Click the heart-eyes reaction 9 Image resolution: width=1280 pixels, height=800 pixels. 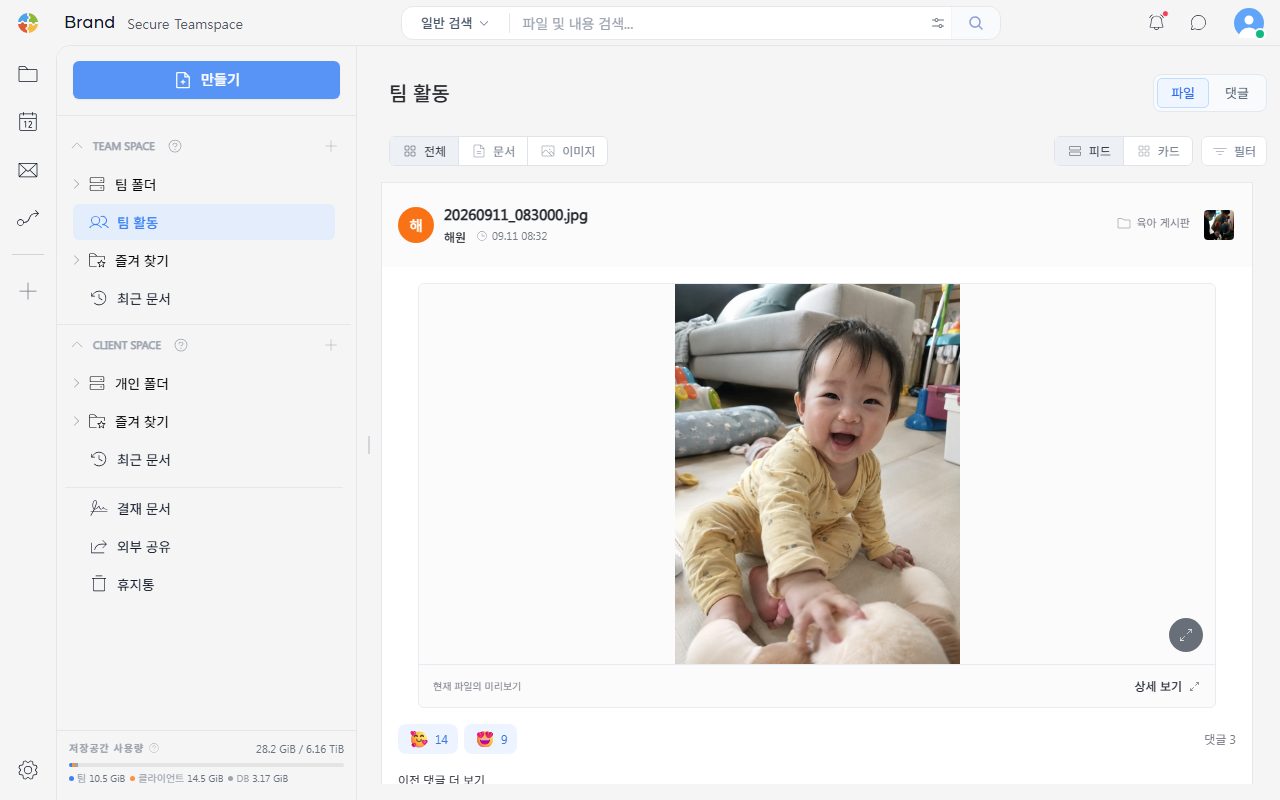491,739
